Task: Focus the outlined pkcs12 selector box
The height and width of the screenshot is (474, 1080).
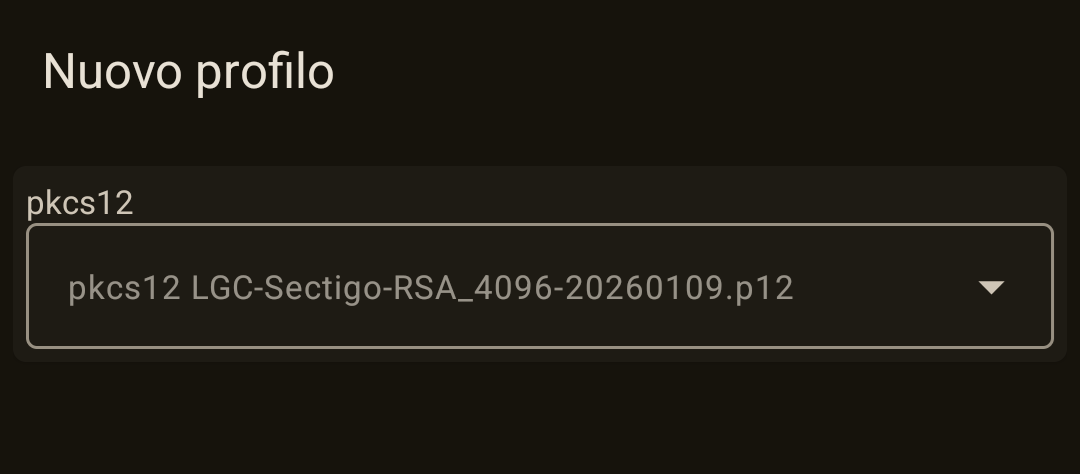Action: coord(540,286)
